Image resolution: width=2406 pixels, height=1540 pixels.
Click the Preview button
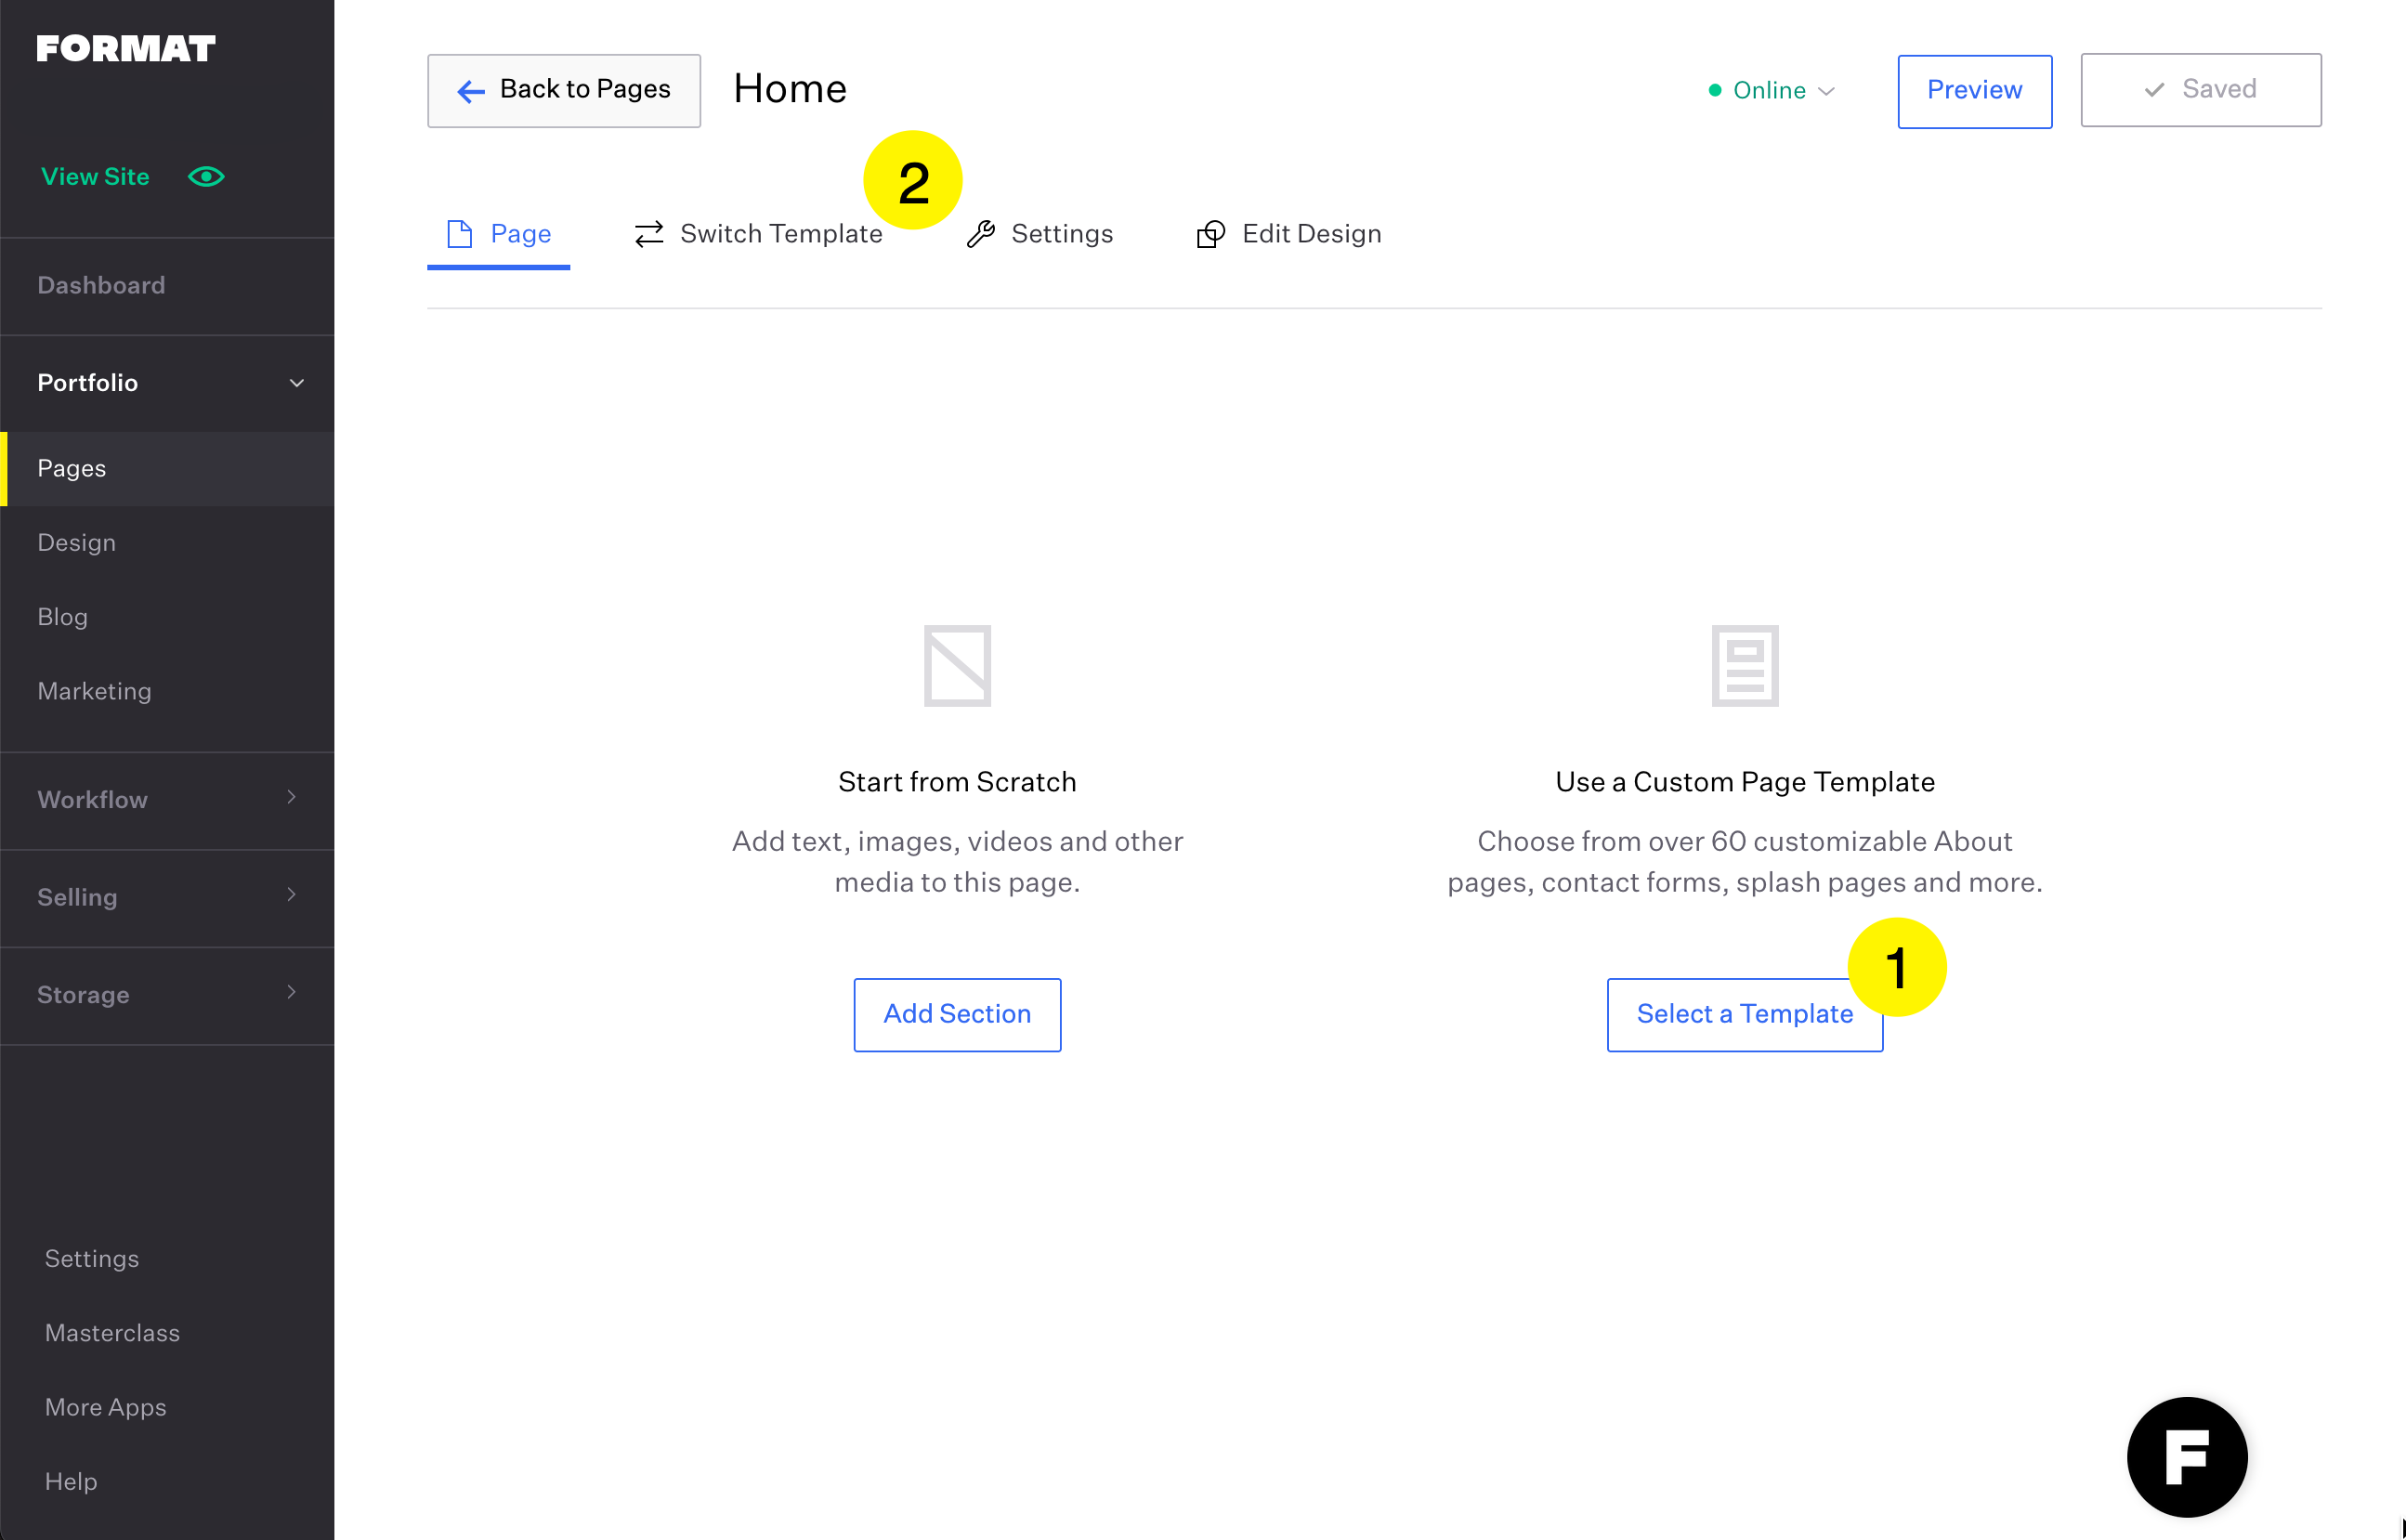[x=1973, y=91]
